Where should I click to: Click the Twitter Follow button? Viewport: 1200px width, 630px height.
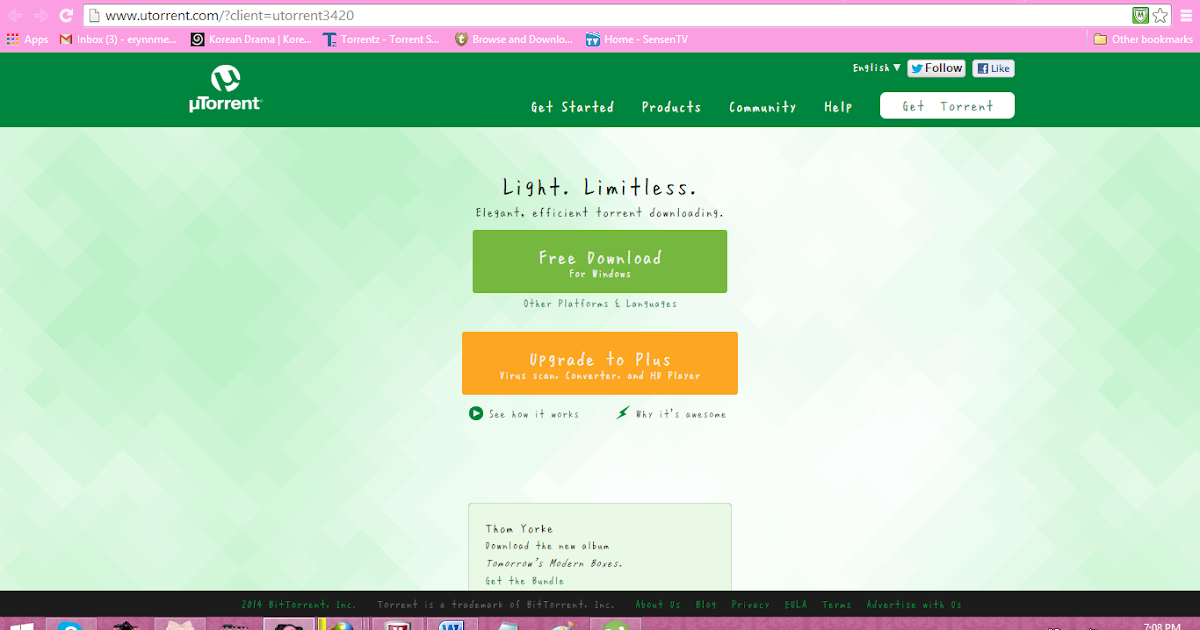(x=936, y=68)
